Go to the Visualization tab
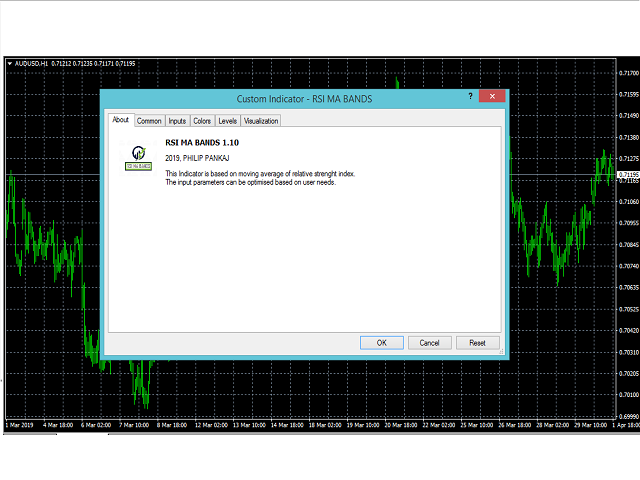The image size is (640, 480). 261,121
